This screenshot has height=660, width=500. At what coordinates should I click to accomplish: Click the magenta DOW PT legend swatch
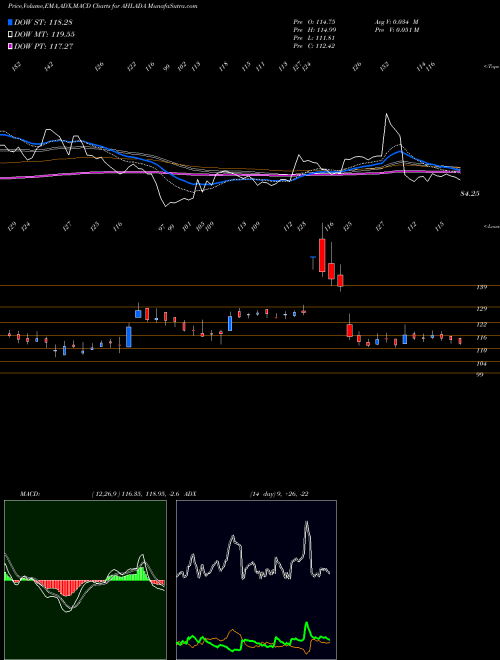click(x=10, y=46)
